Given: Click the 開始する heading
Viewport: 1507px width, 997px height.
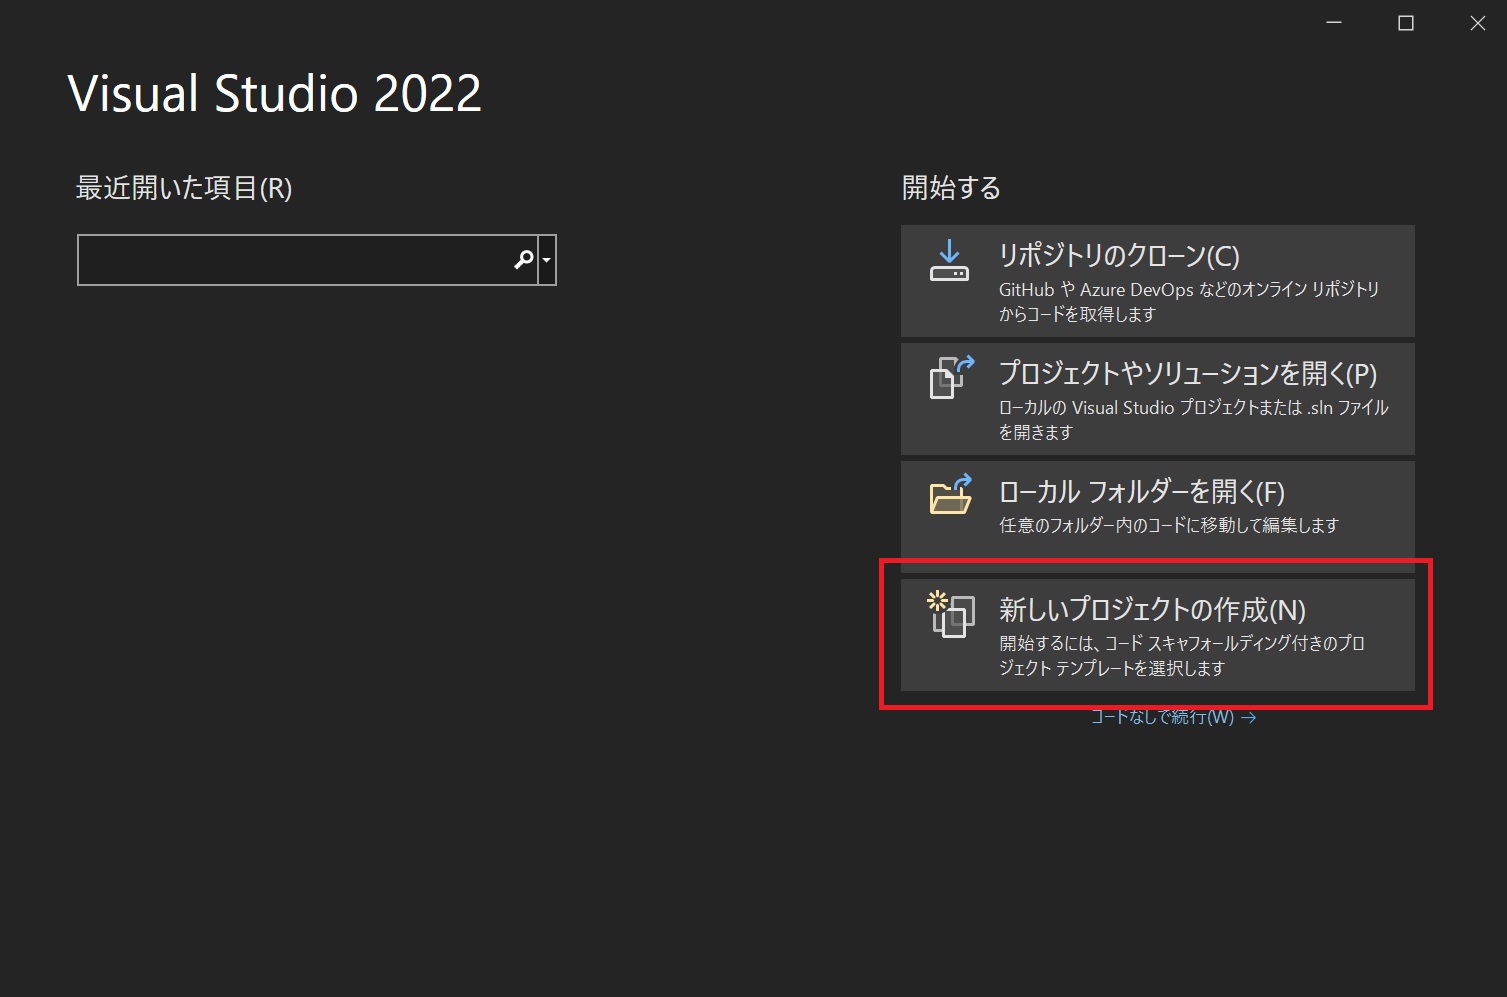Looking at the screenshot, I should click(x=951, y=188).
